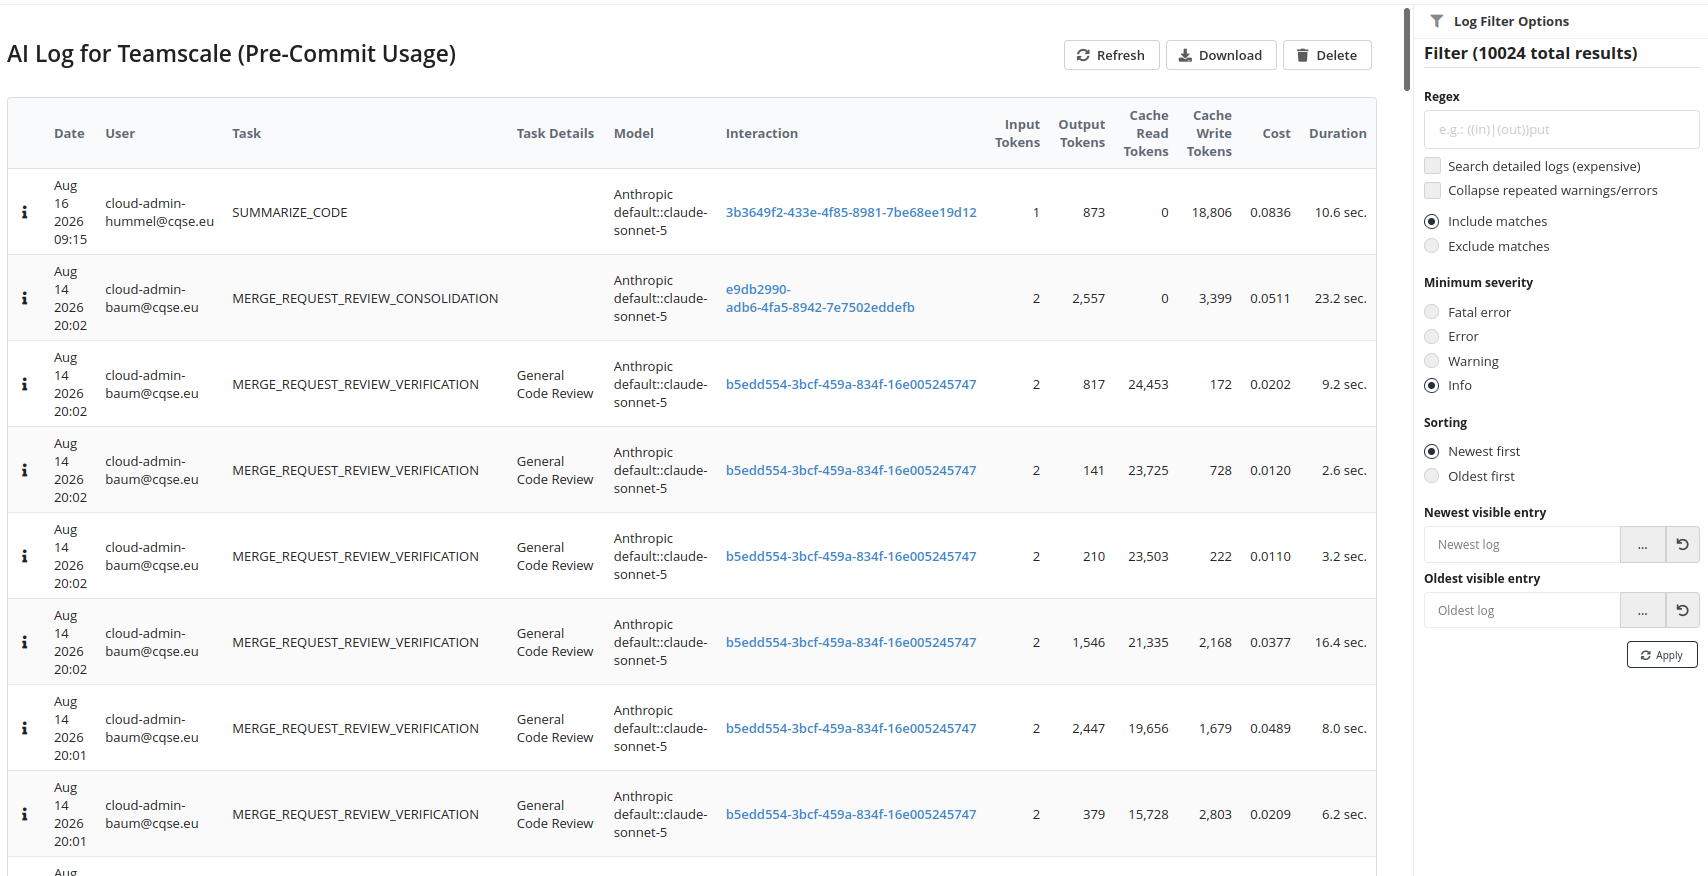
Task: Show info for the row costing 0.0120
Action: tap(25, 470)
